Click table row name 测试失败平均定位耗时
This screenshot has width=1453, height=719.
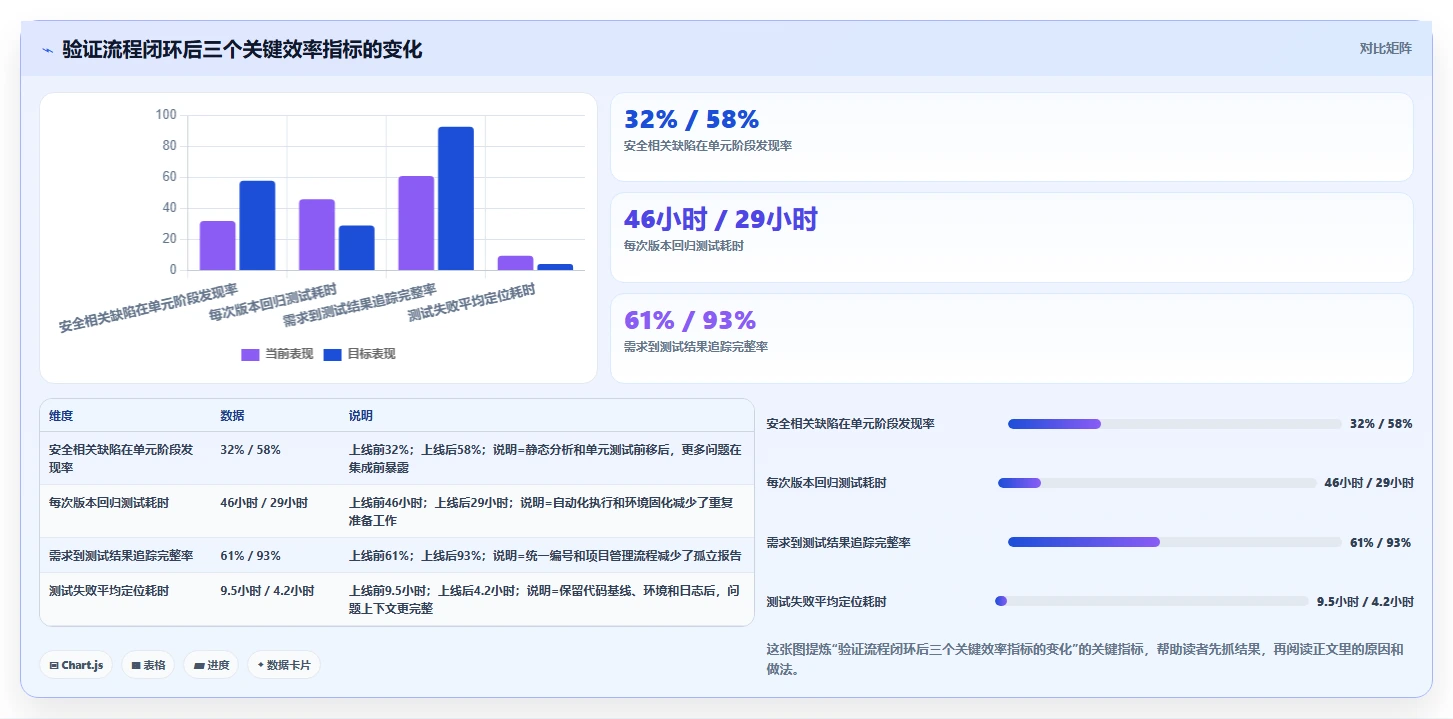pos(109,591)
